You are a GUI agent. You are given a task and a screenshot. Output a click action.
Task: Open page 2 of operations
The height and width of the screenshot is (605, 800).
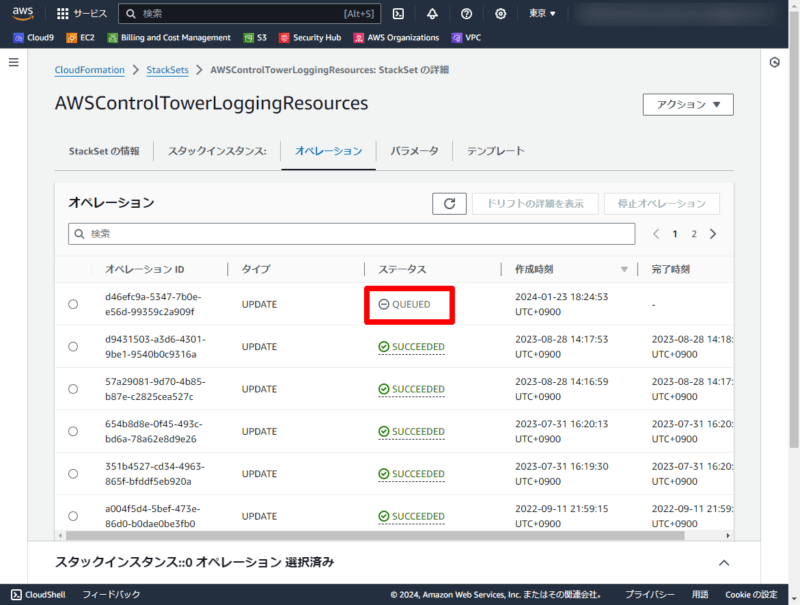point(694,234)
